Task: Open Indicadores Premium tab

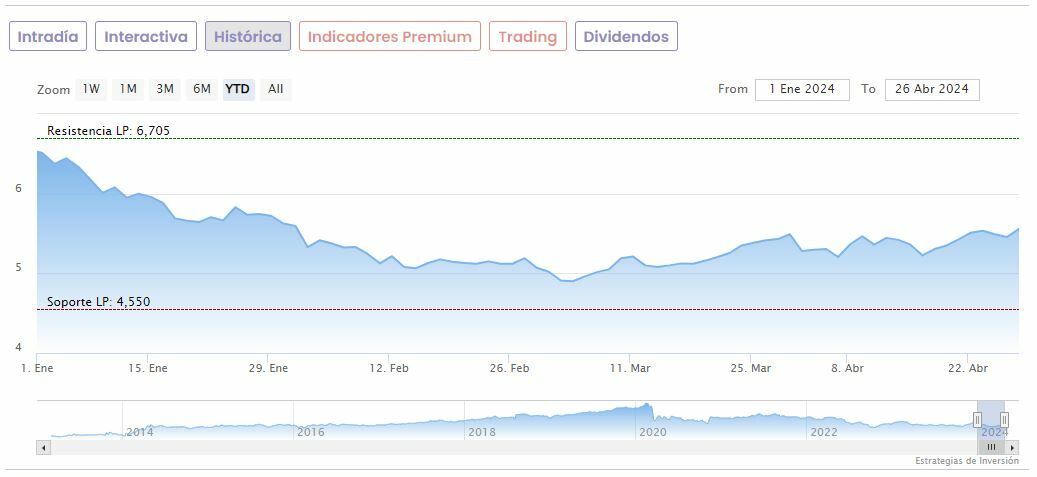Action: coord(389,37)
